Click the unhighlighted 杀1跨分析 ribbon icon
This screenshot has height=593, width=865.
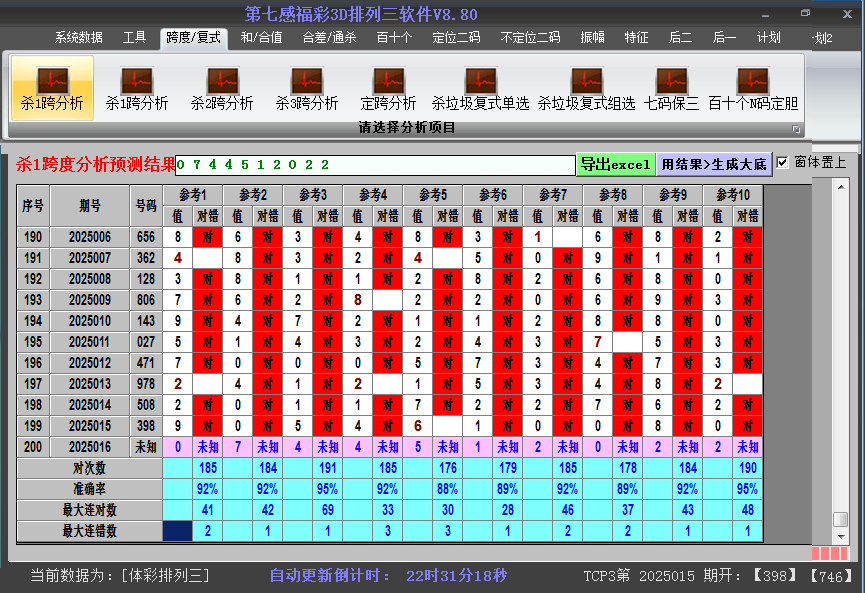tap(137, 88)
